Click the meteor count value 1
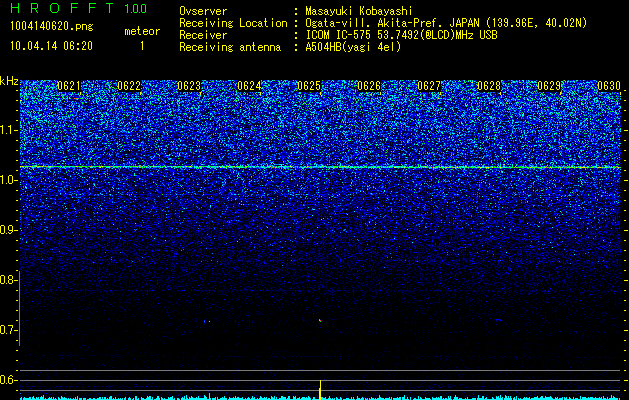The height and width of the screenshot is (400, 629). (142, 46)
